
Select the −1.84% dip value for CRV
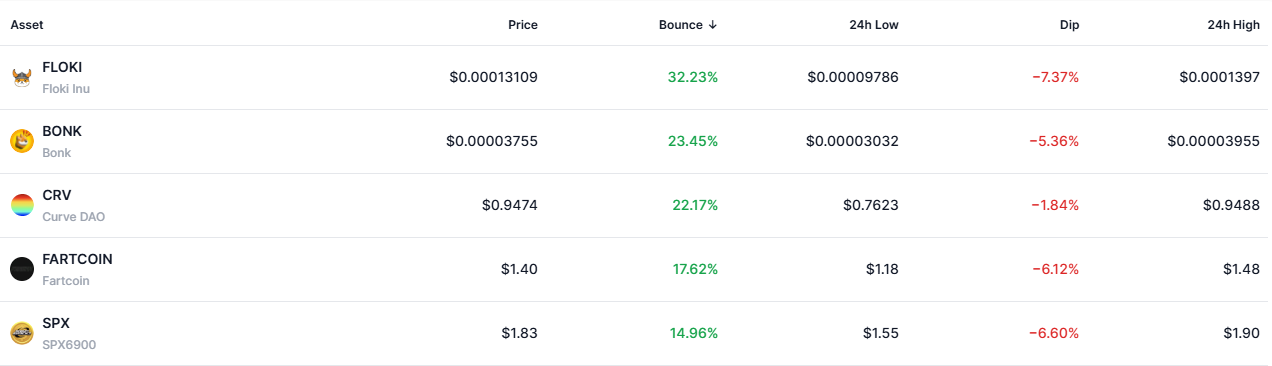coord(1054,206)
